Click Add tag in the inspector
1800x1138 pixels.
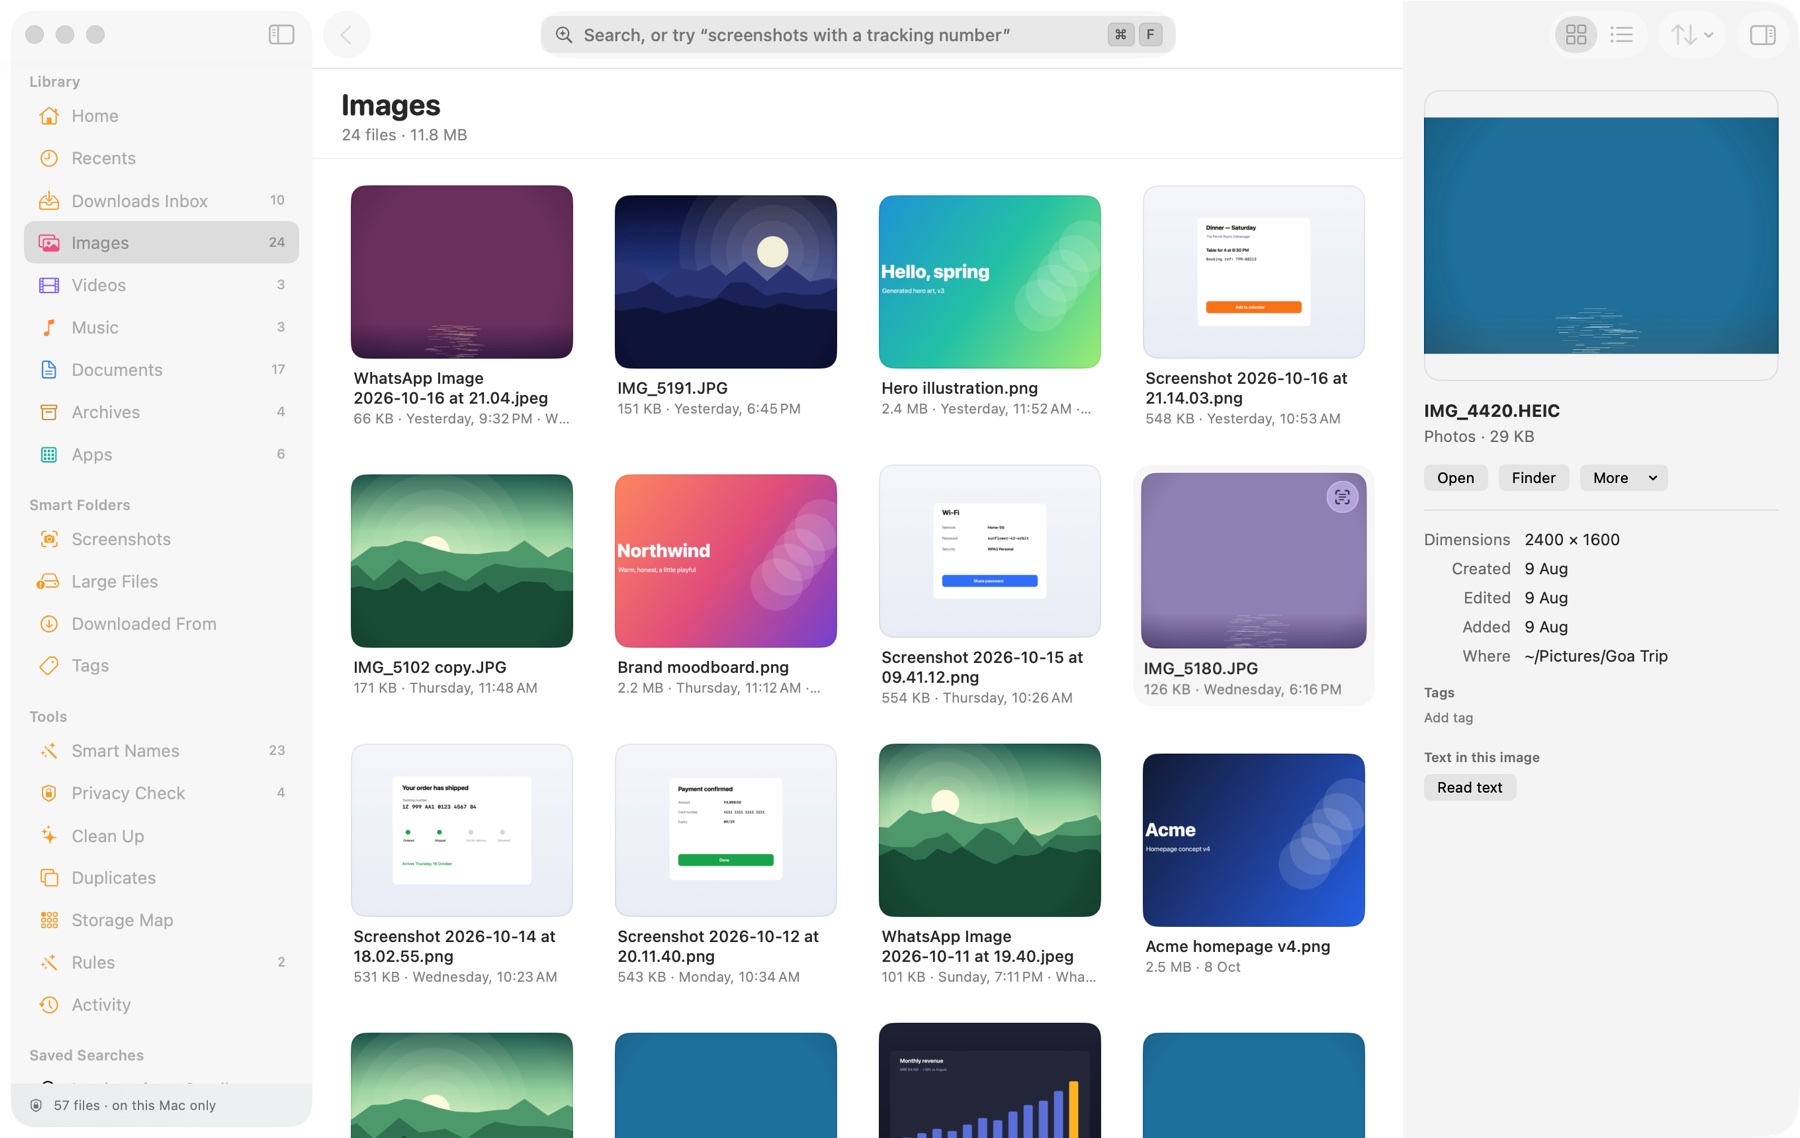[x=1448, y=718]
